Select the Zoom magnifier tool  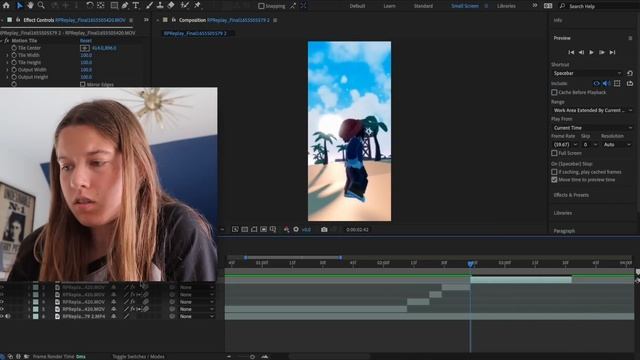41,5
